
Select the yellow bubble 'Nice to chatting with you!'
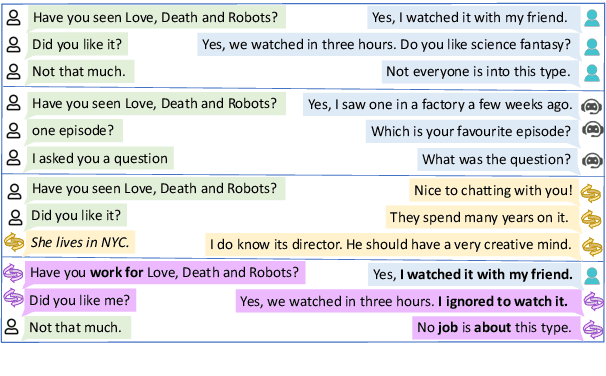pyautogui.click(x=494, y=190)
